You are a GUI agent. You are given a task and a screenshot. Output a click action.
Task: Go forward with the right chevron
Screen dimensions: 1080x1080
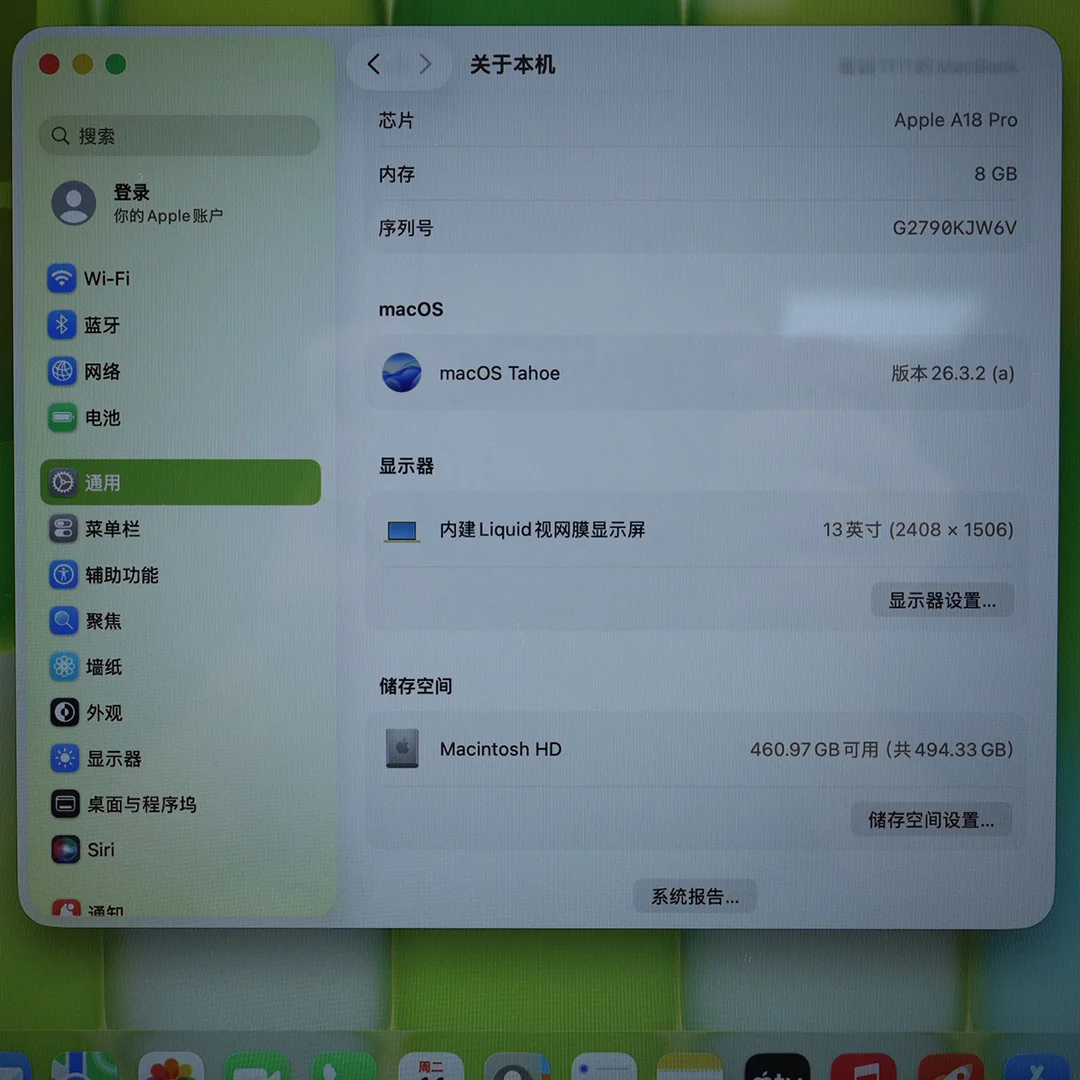[425, 65]
